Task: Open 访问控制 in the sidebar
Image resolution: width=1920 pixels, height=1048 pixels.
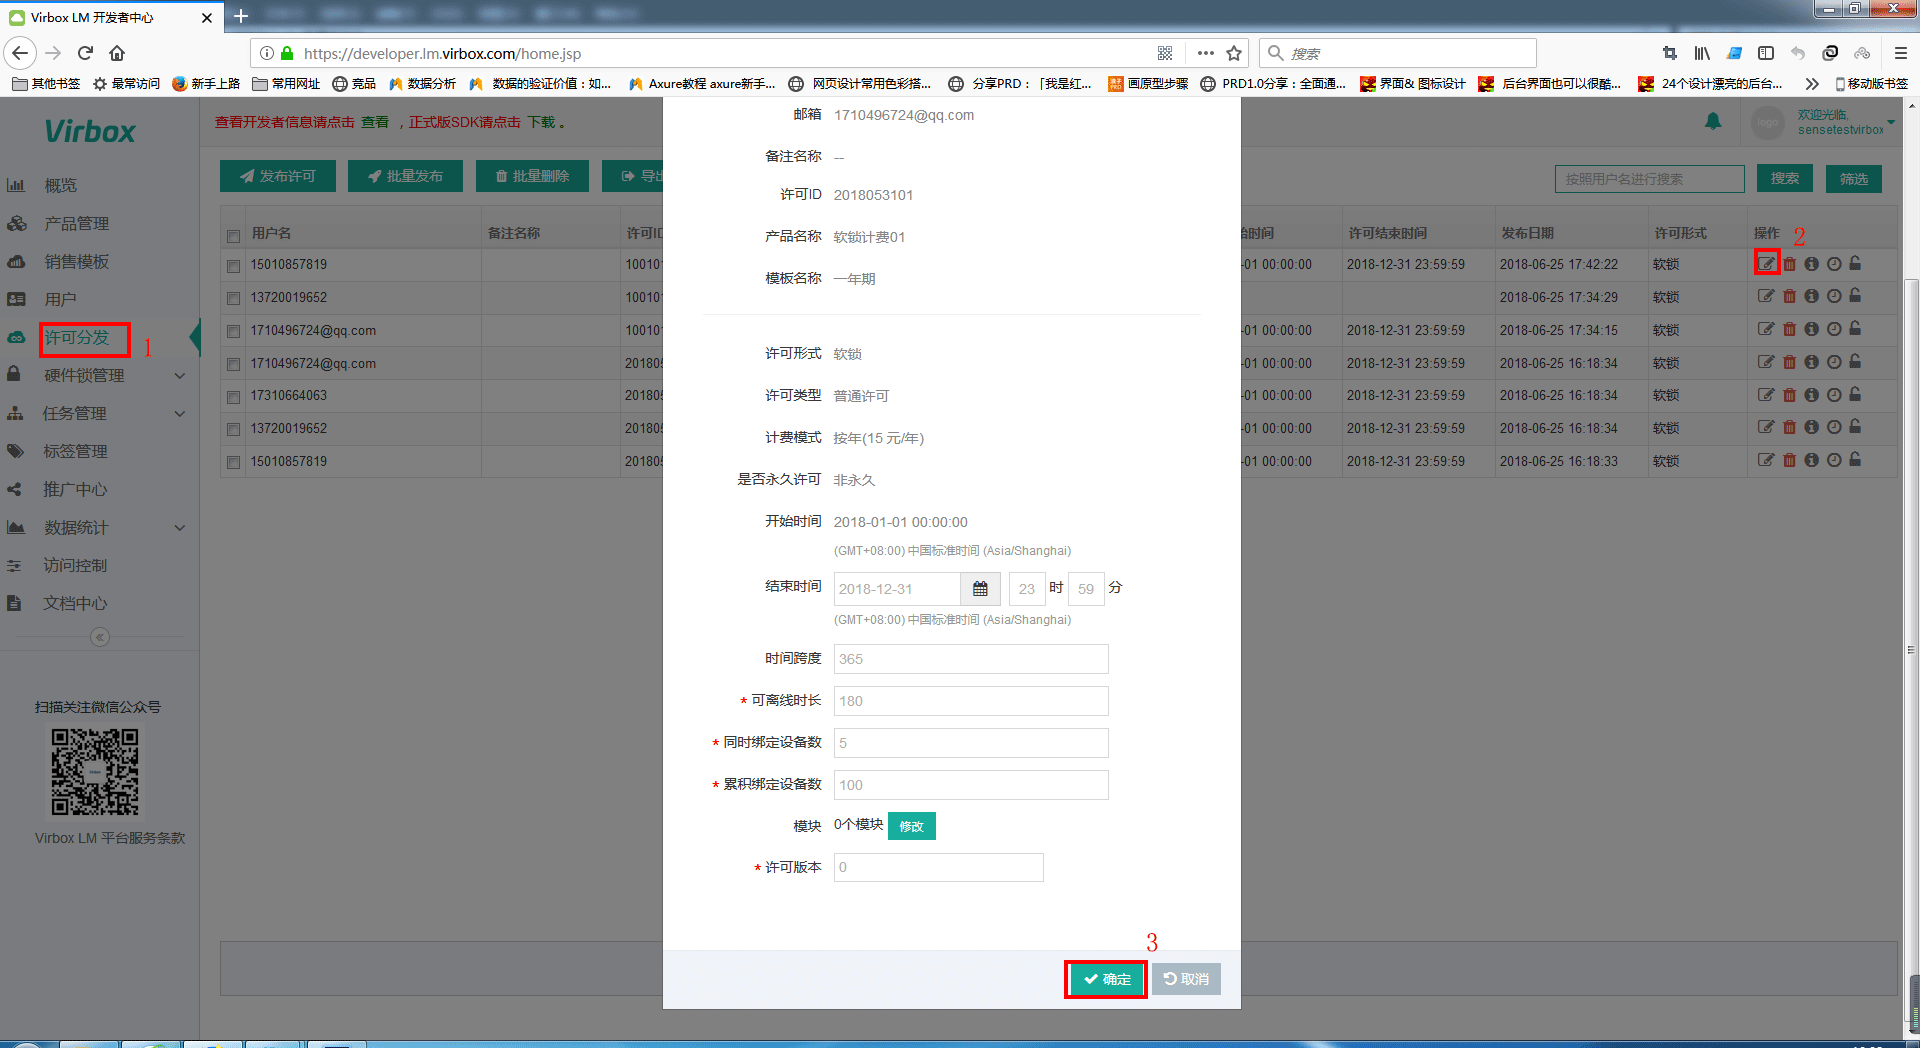Action: [76, 565]
